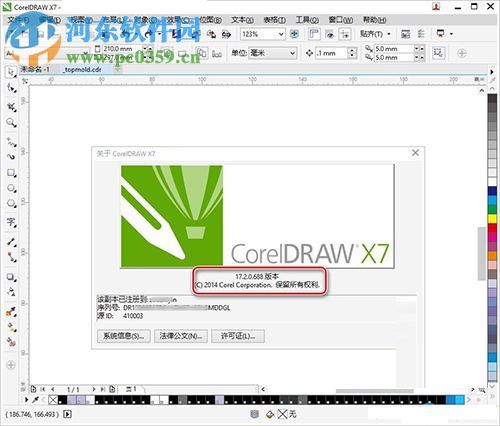Click property bar quick customize plus

(x=462, y=53)
